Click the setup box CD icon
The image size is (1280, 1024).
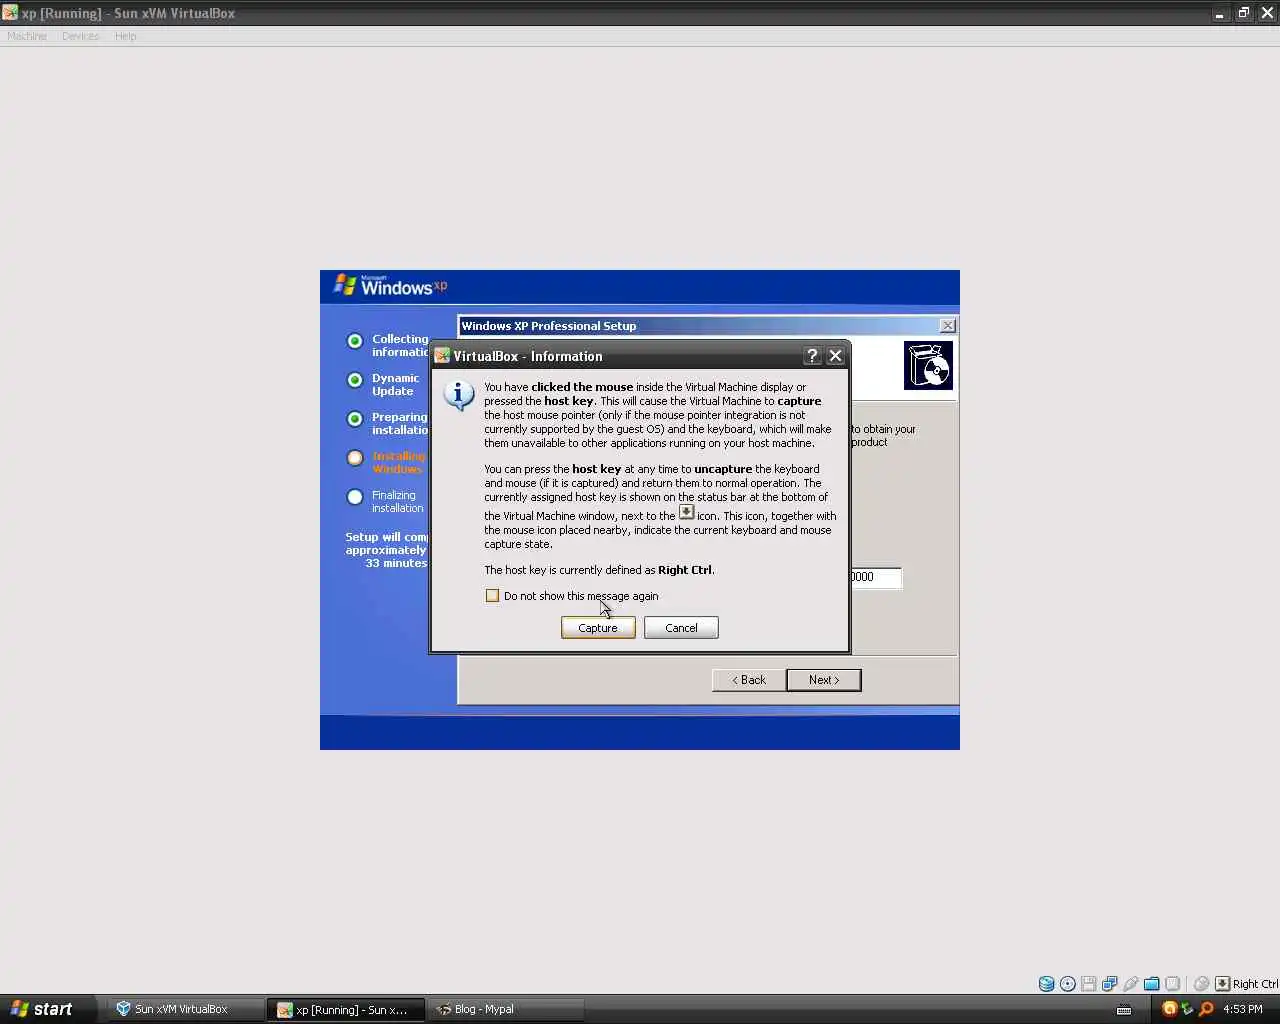pyautogui.click(x=928, y=365)
